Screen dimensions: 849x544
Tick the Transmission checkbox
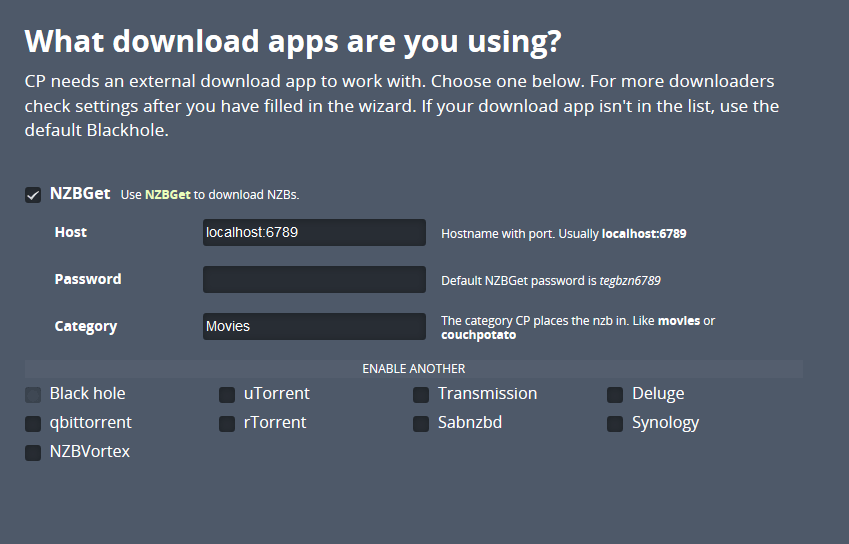tap(421, 394)
